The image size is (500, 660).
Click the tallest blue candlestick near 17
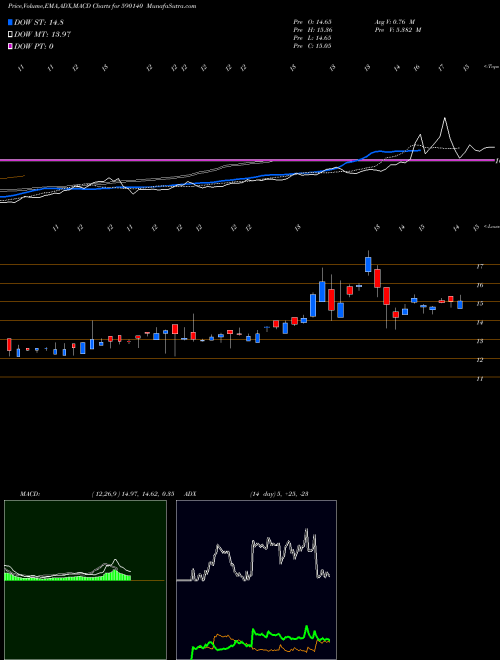point(368,264)
